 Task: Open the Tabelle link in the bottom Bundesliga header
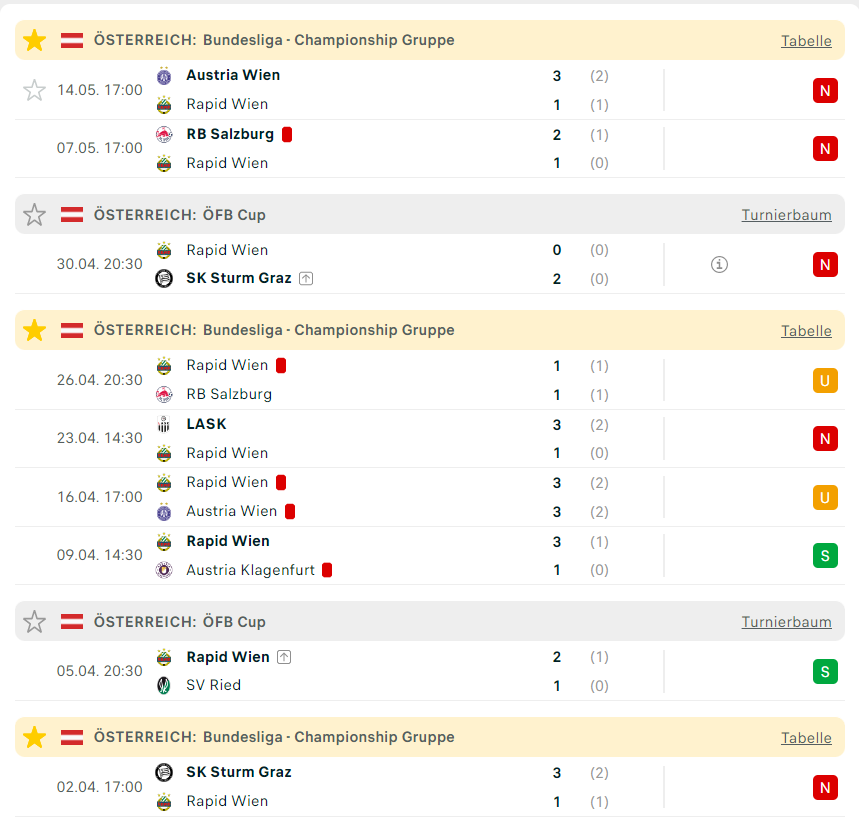(x=806, y=738)
